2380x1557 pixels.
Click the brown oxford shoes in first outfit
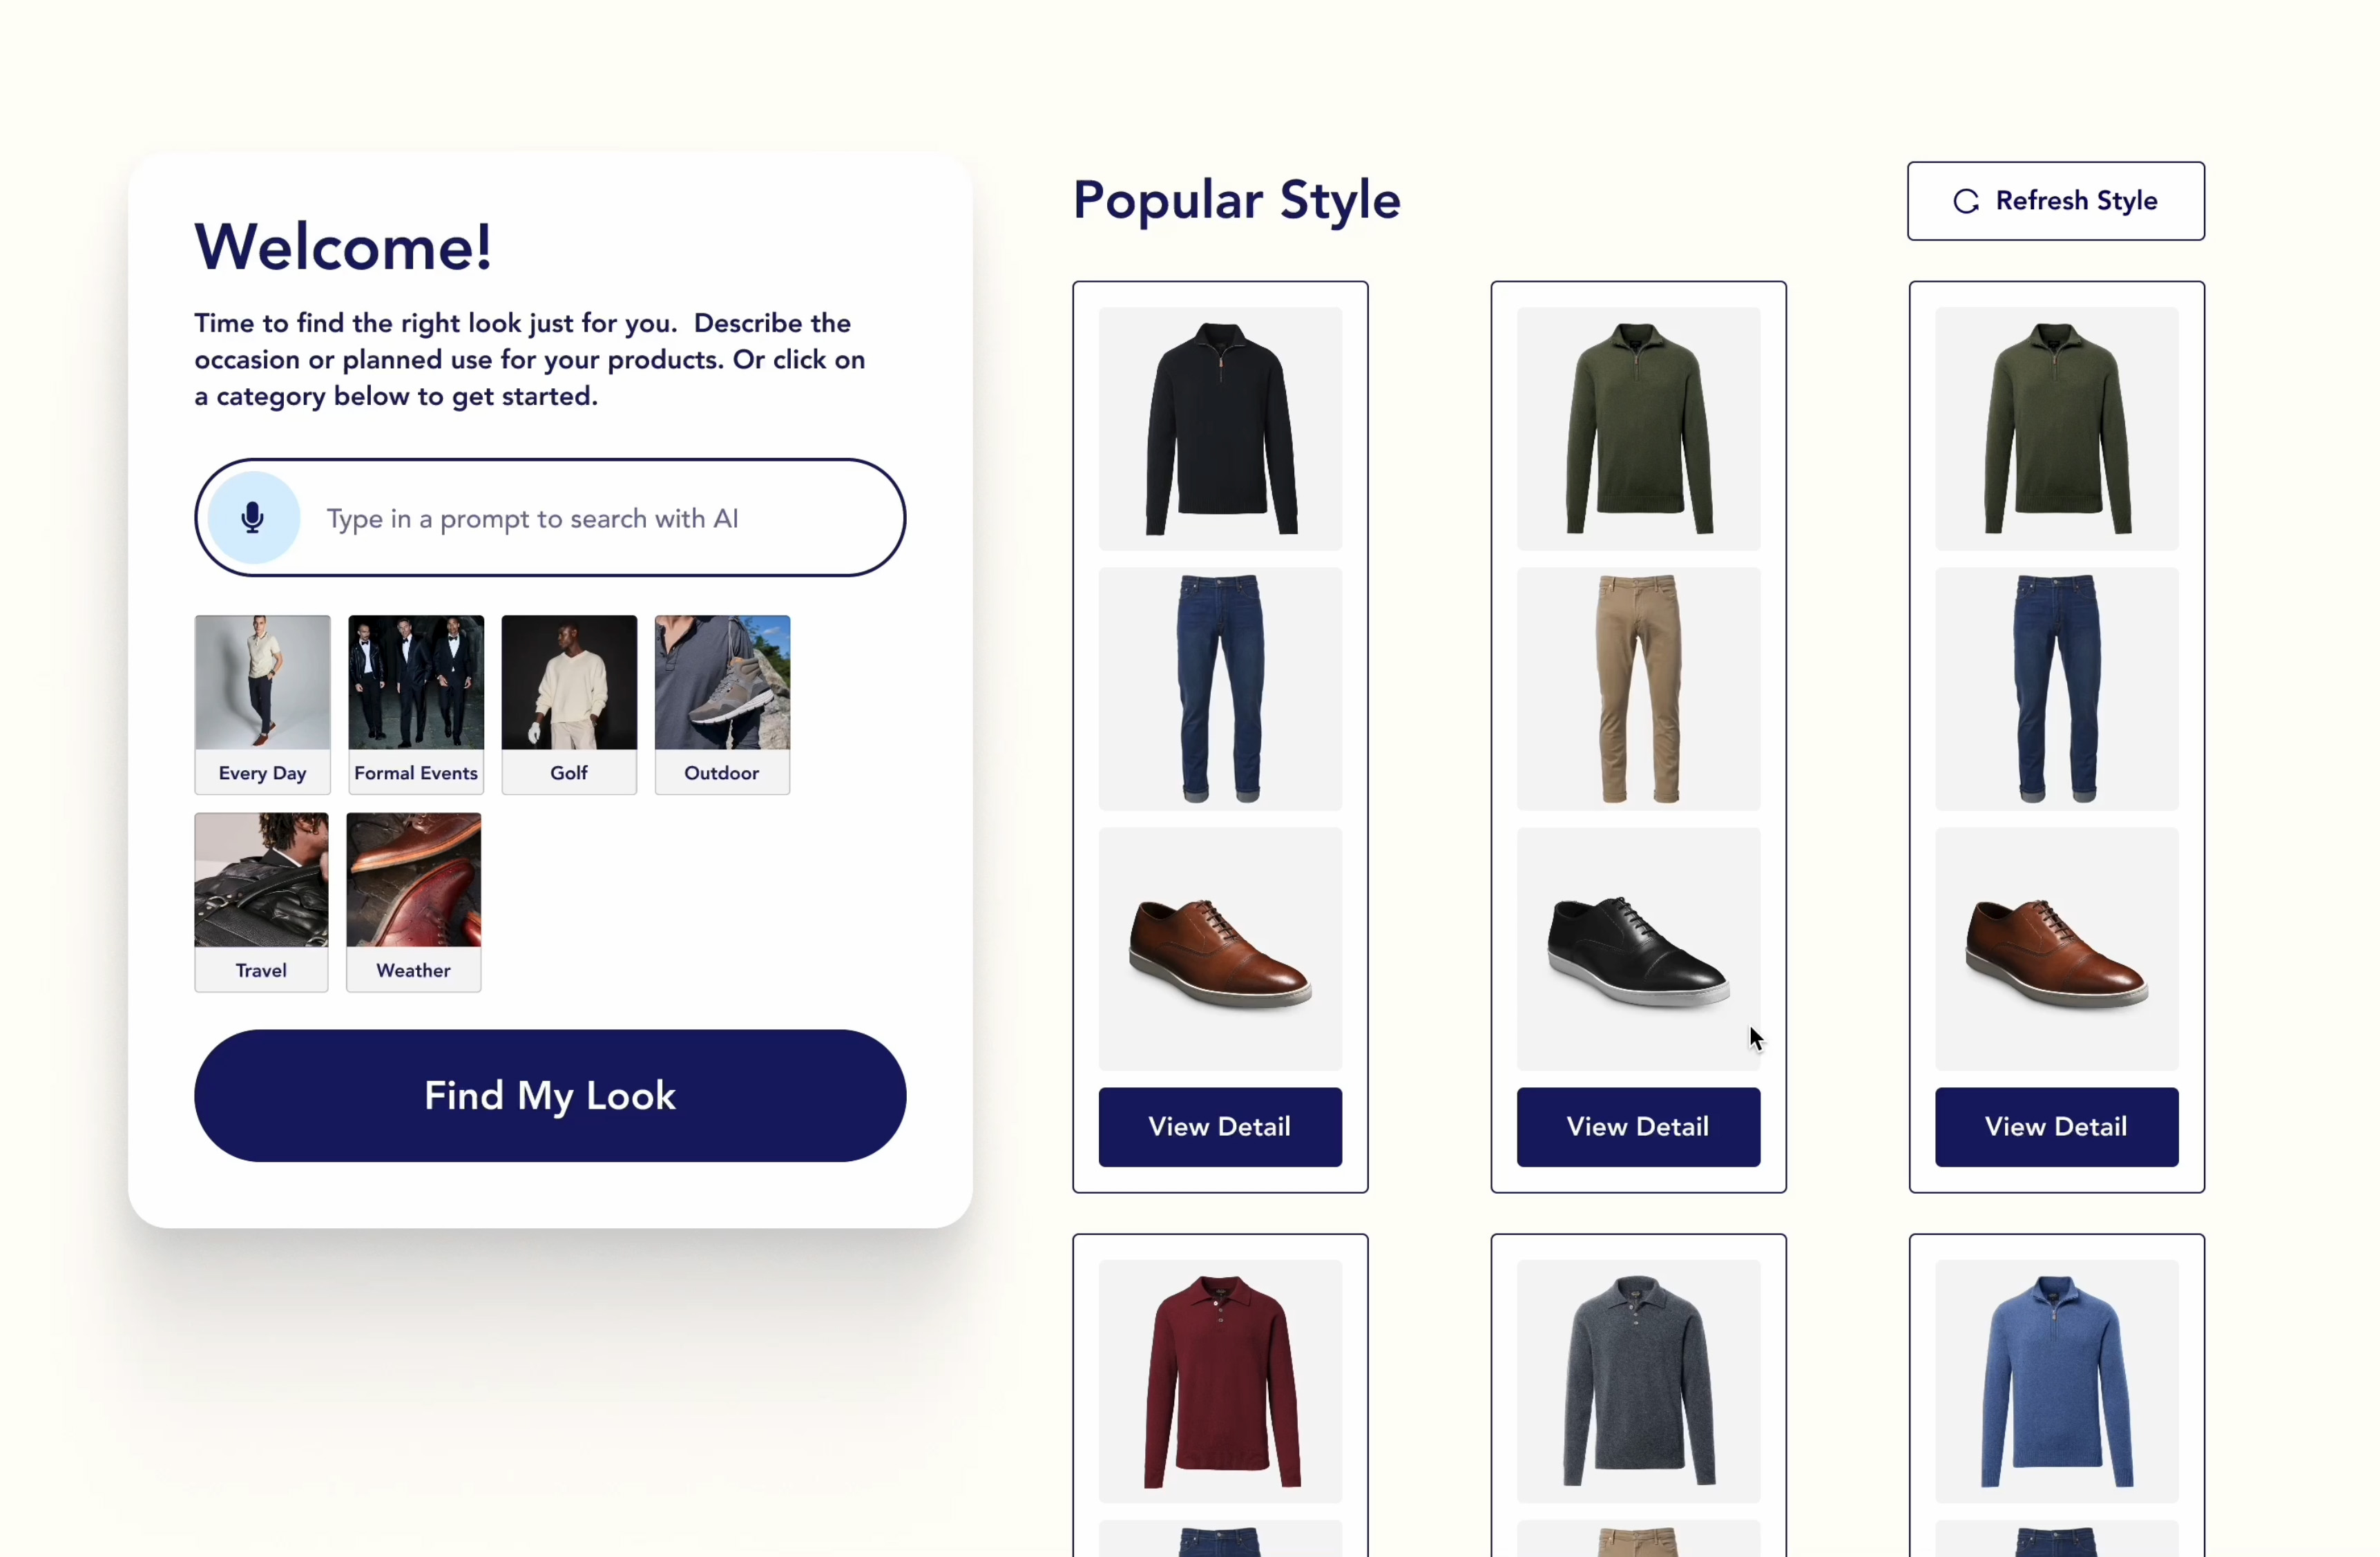[x=1219, y=950]
